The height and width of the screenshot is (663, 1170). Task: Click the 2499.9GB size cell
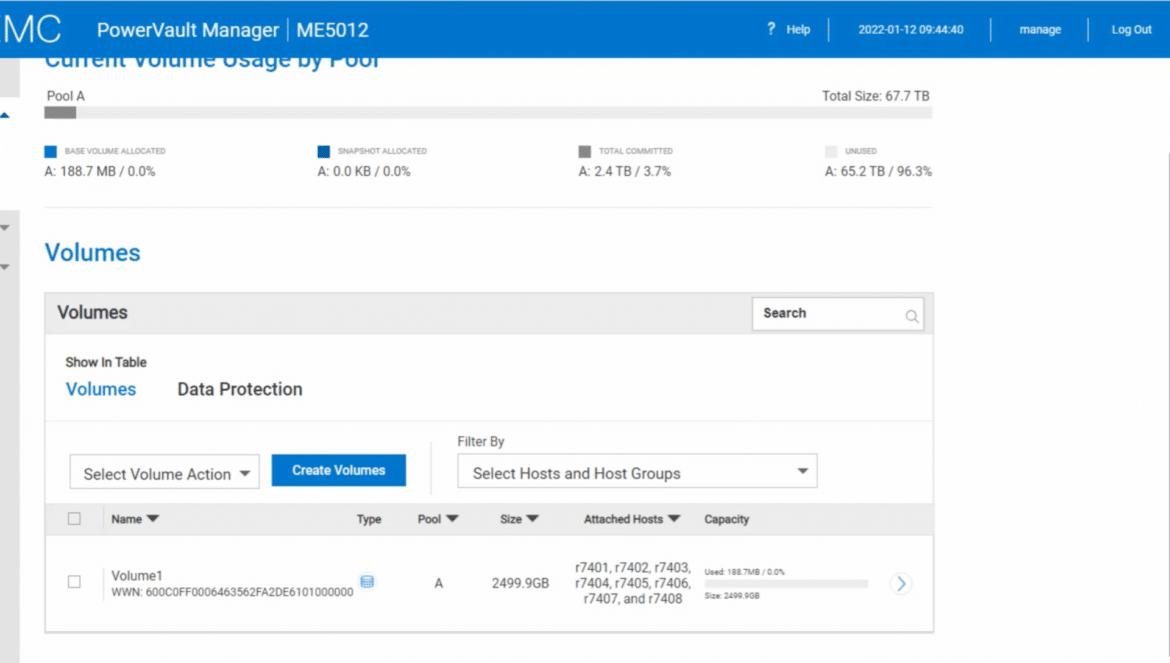coord(520,583)
